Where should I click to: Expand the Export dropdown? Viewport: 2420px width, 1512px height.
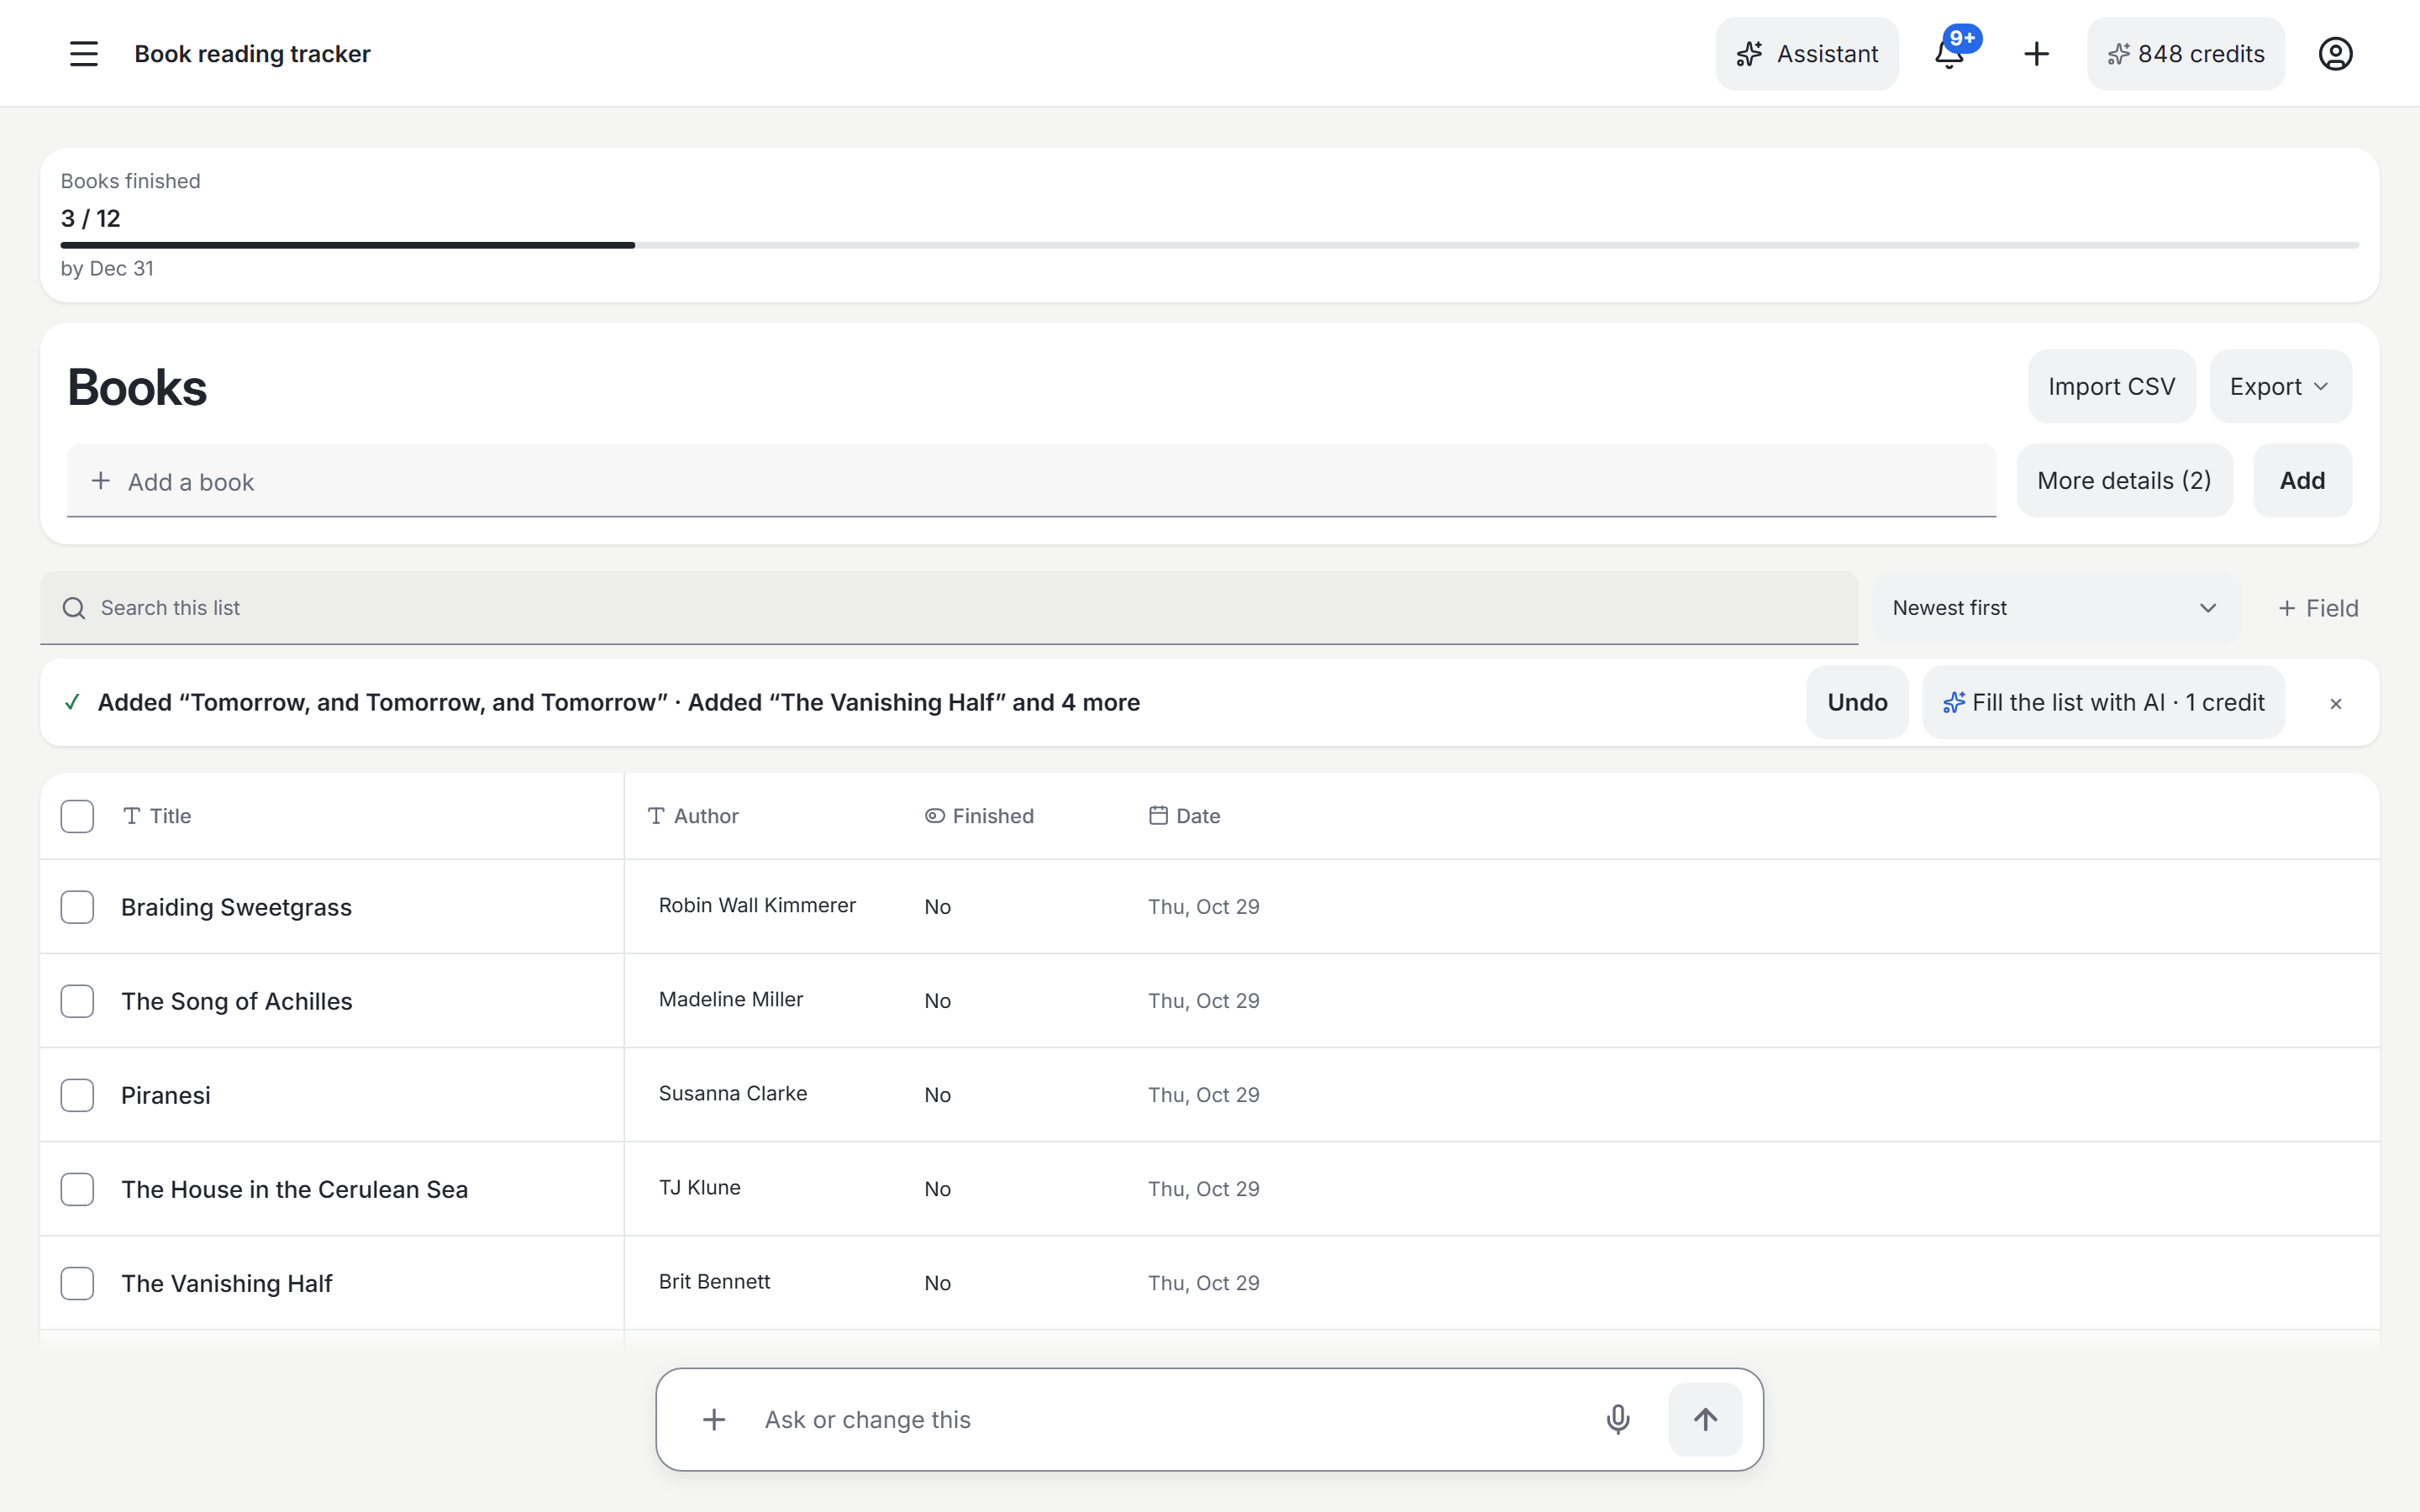point(2280,386)
